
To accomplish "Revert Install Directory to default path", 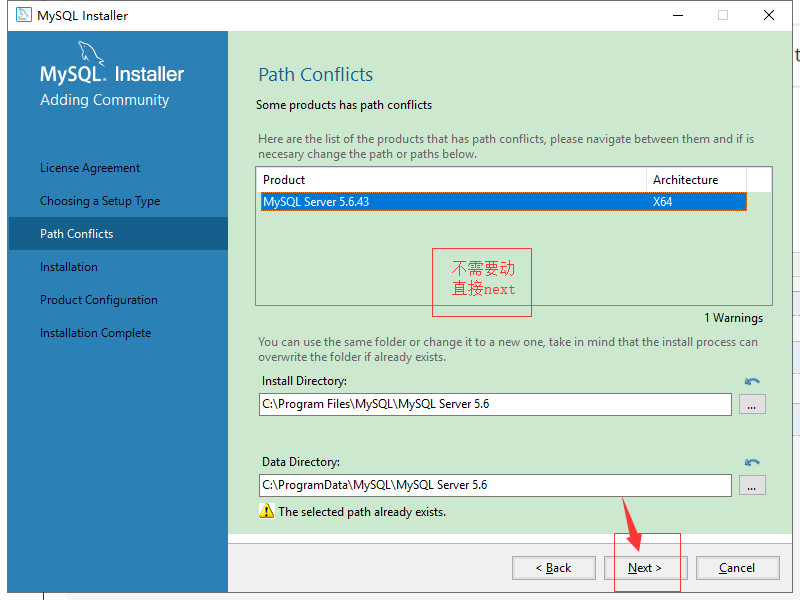I will 752,381.
